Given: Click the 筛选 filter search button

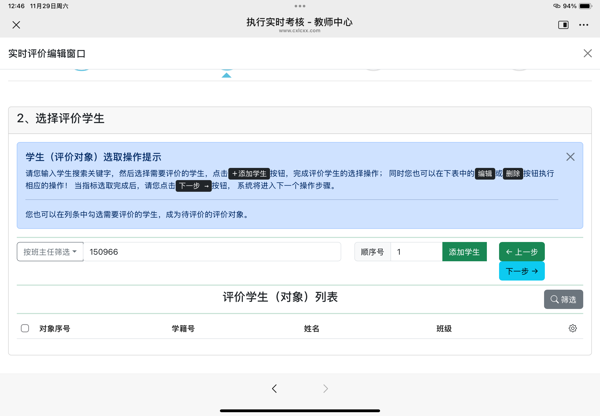Looking at the screenshot, I should (x=563, y=299).
